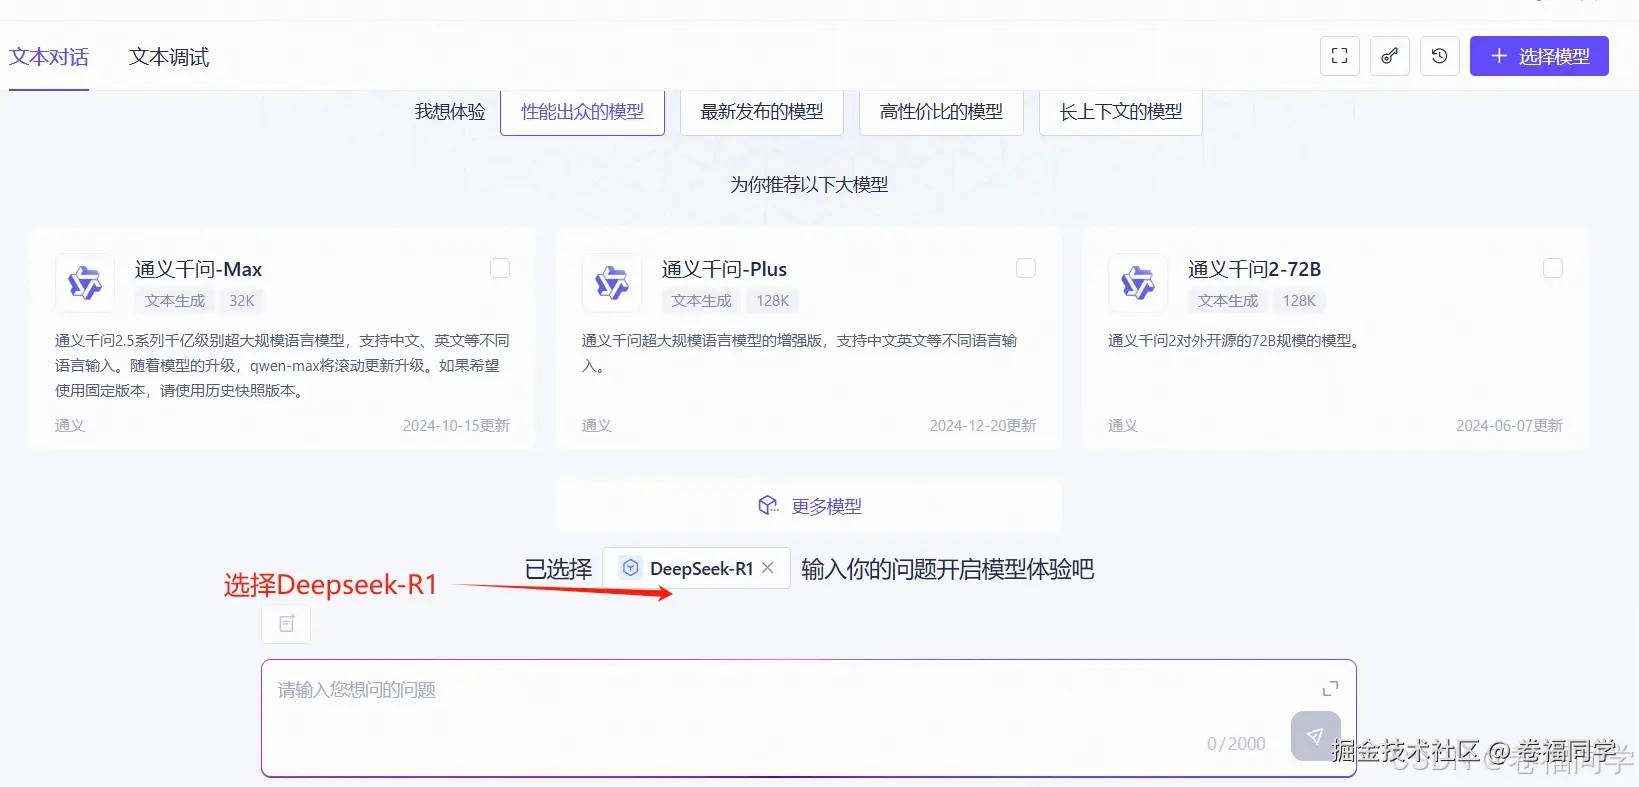Click the 通义千问-Plus title
The width and height of the screenshot is (1639, 787).
(724, 269)
